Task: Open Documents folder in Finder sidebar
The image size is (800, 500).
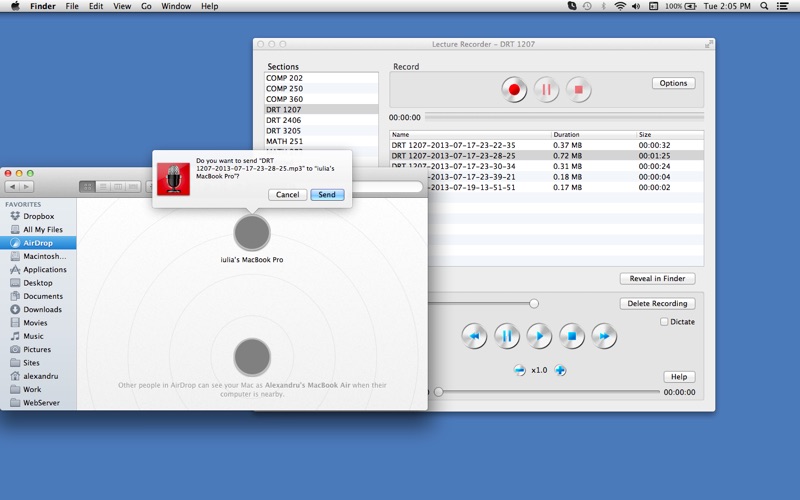Action: 38,296
